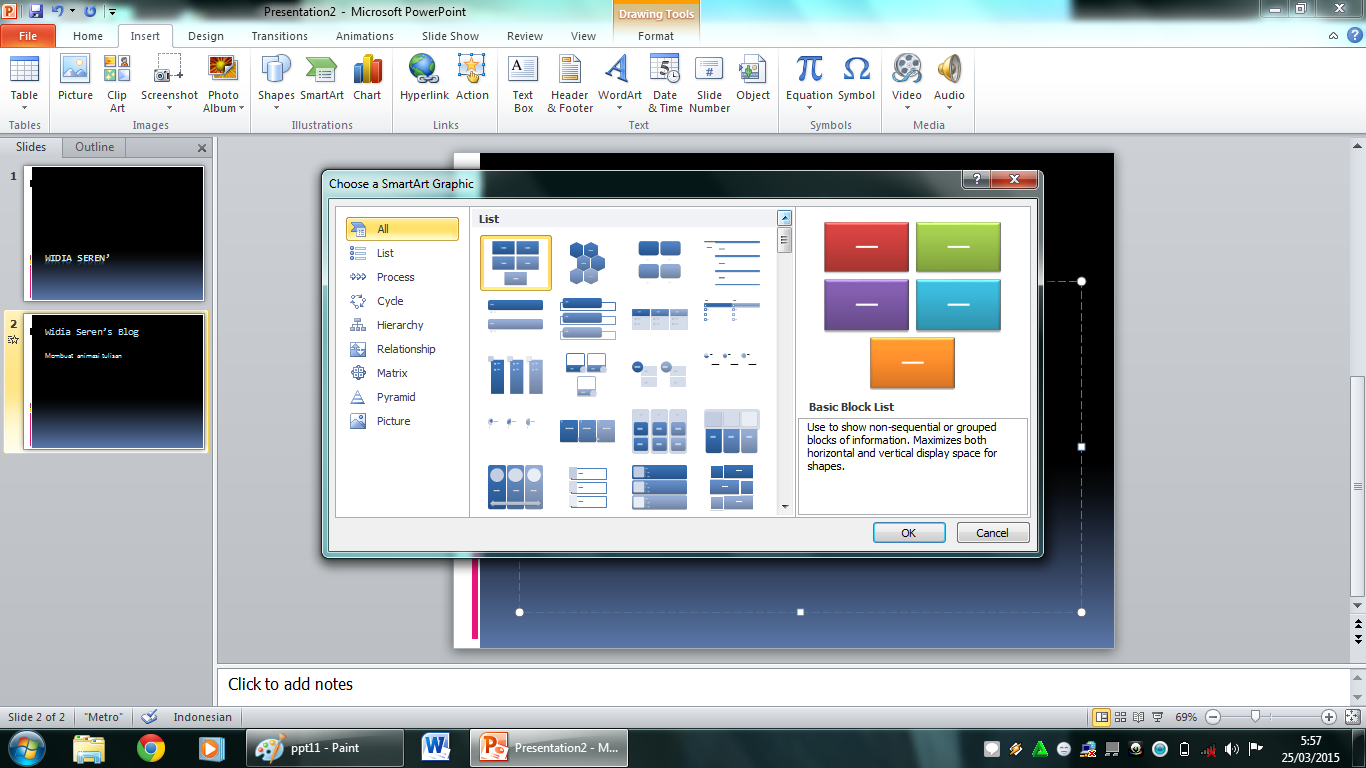This screenshot has width=1366, height=768.
Task: Cancel the SmartArt graphic dialog
Action: point(992,532)
